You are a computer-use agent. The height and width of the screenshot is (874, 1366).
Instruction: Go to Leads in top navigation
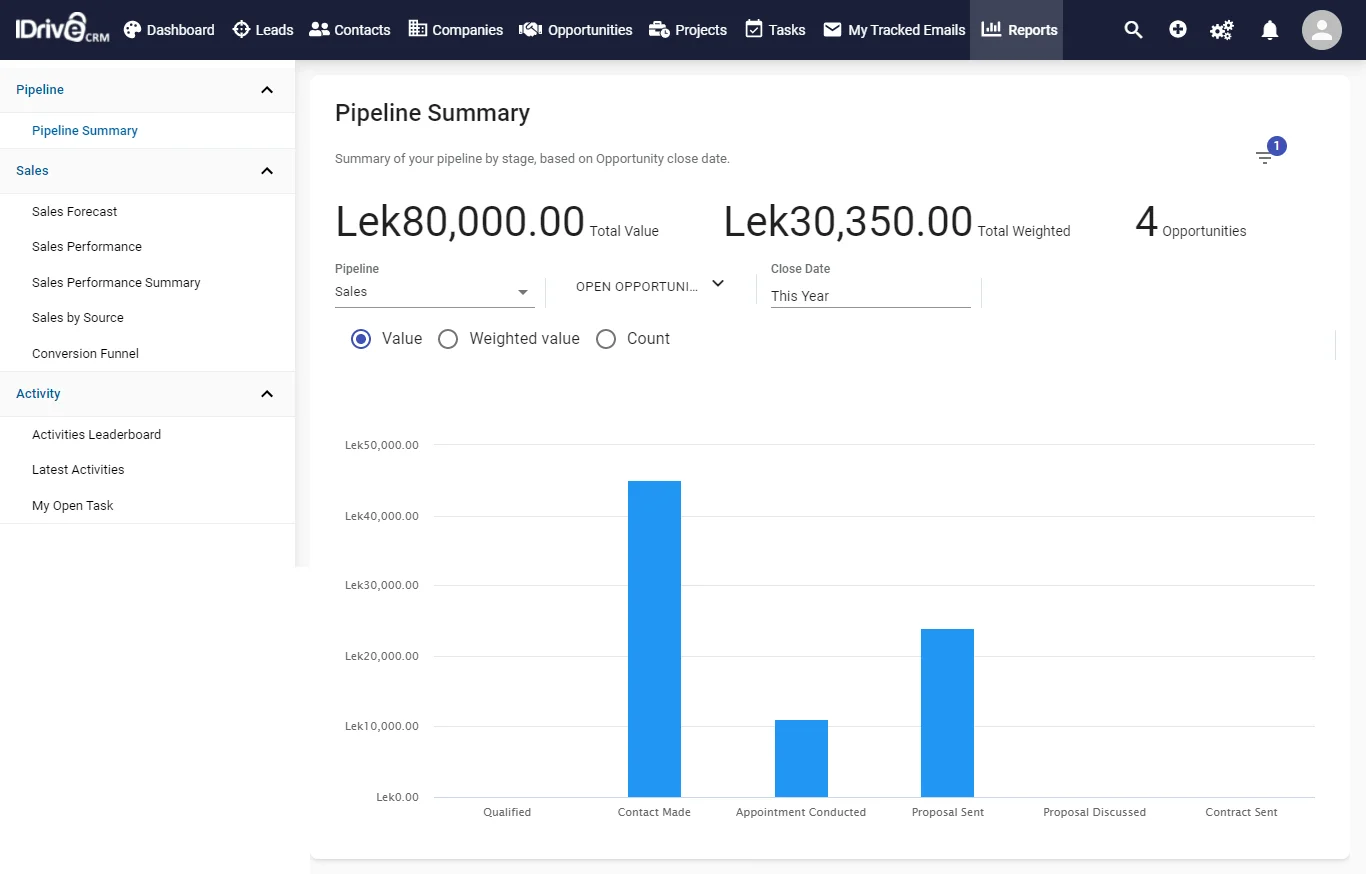coord(263,30)
